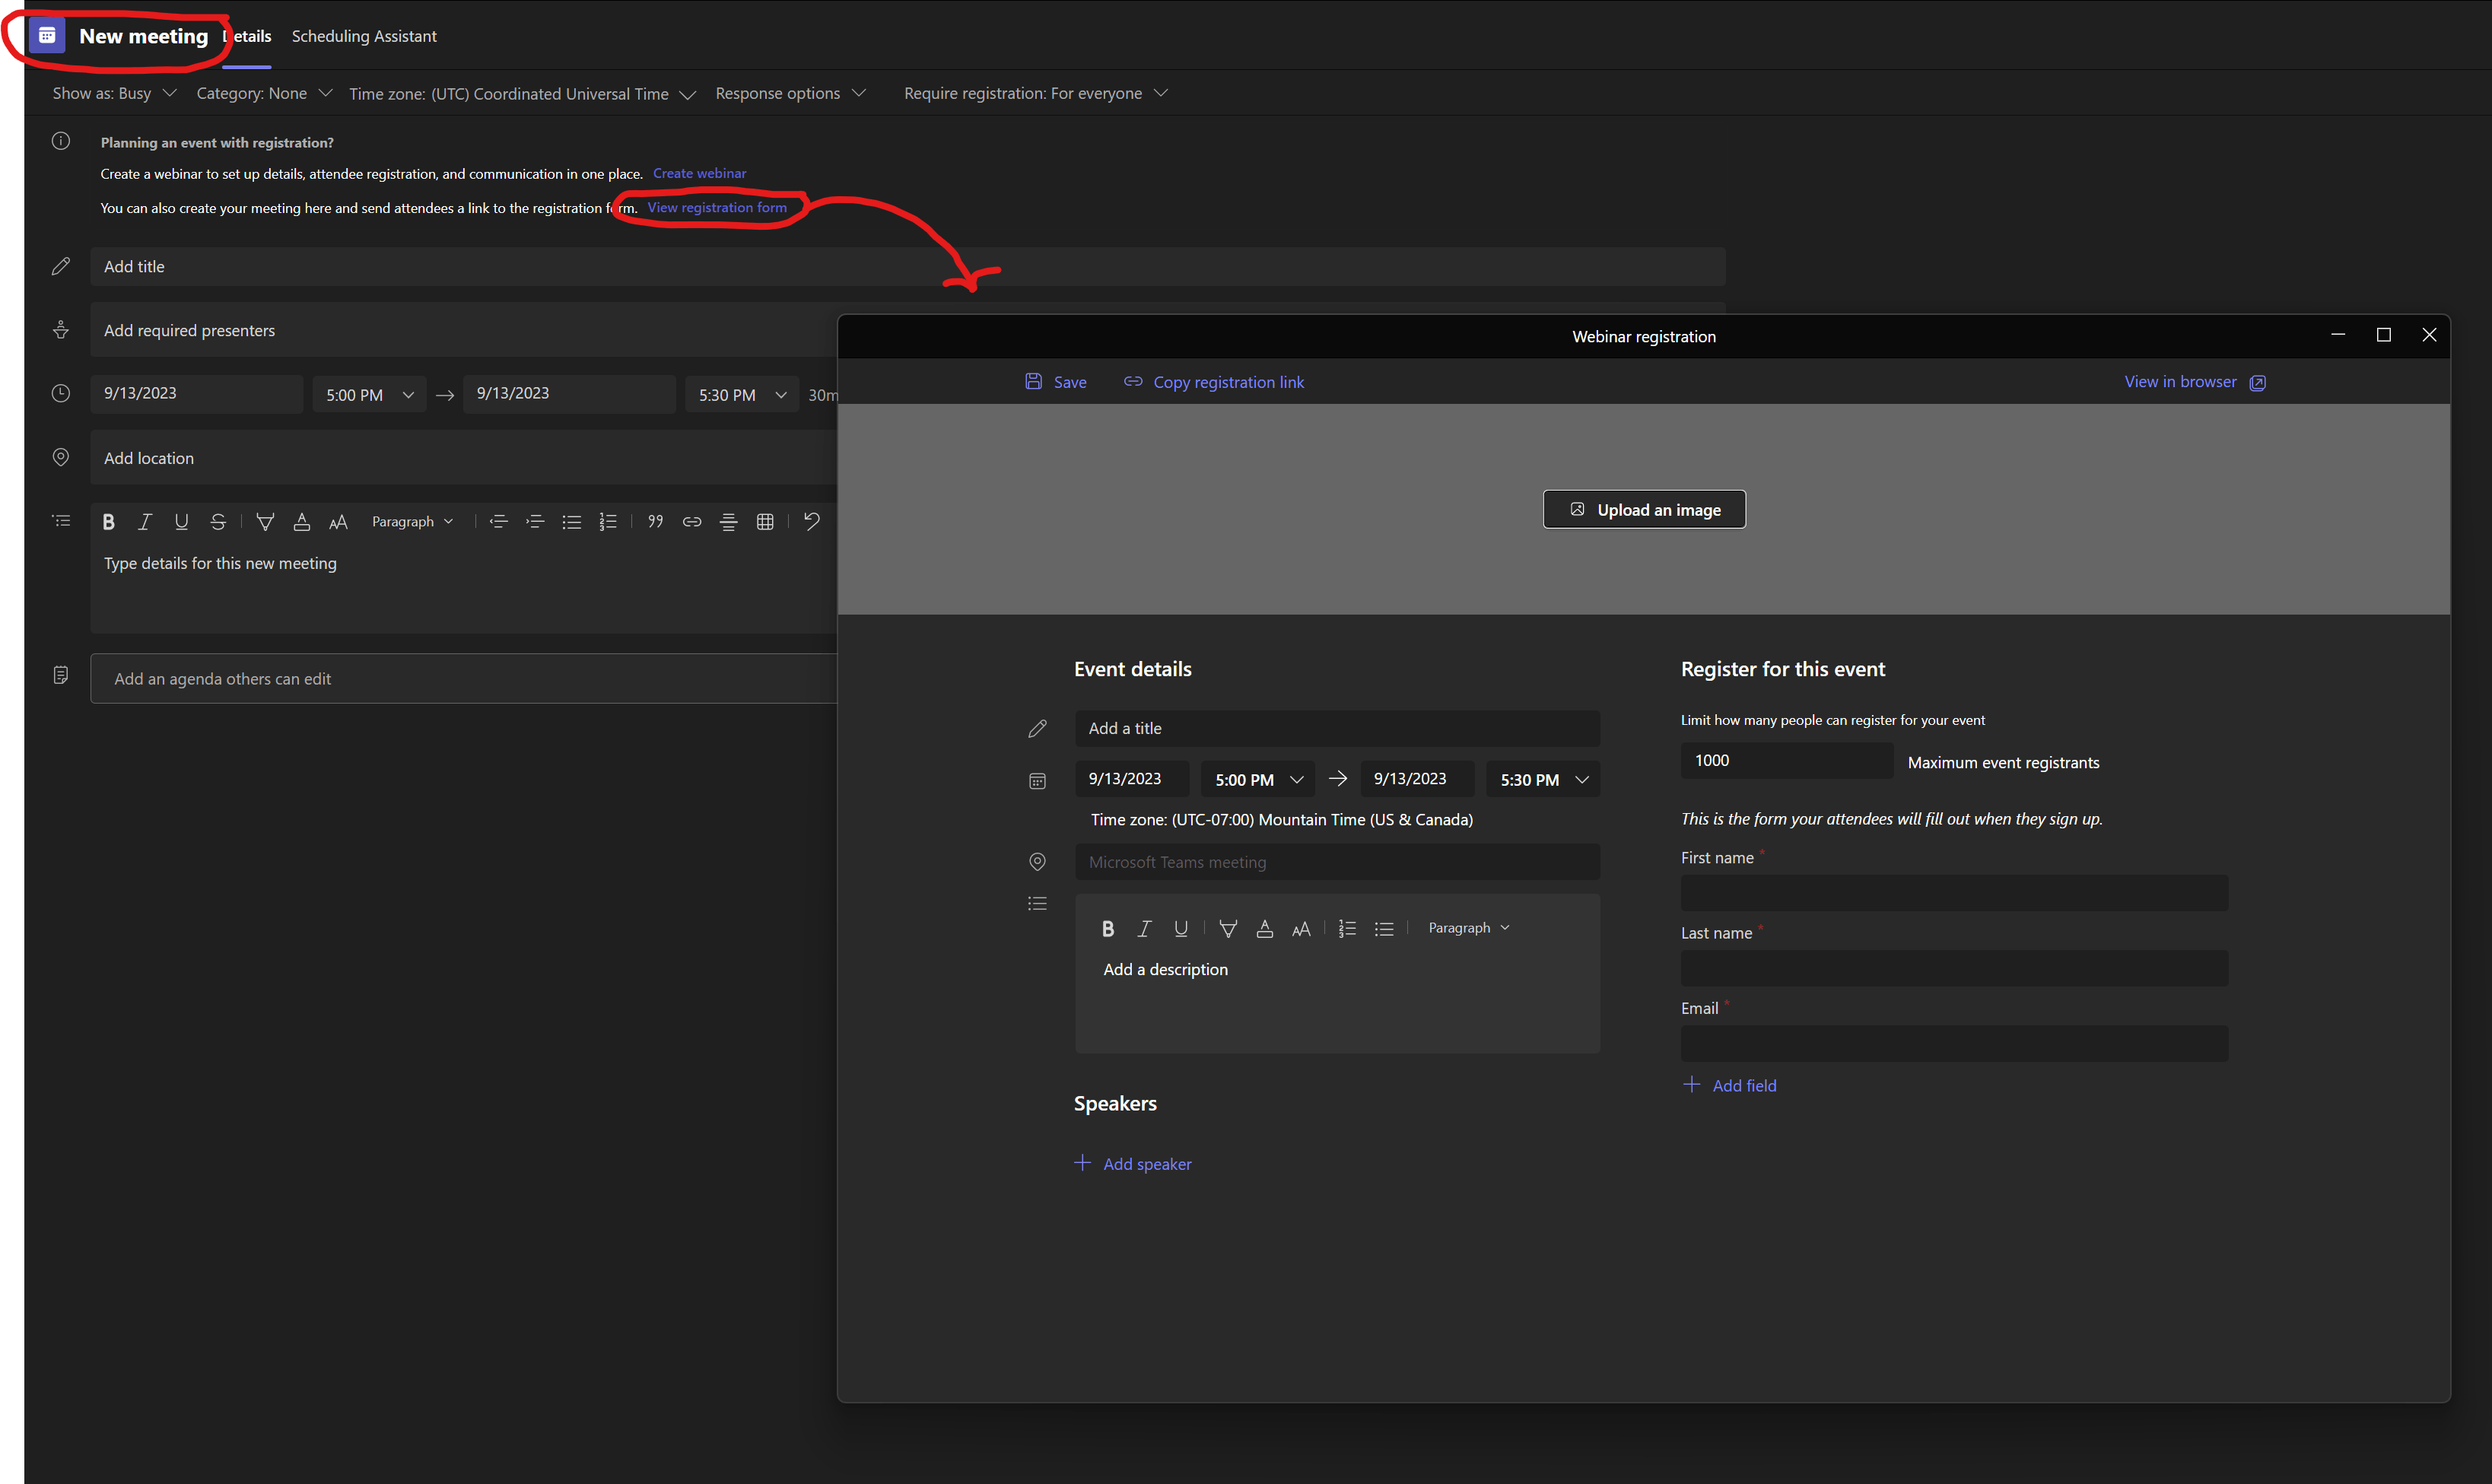Click the undo icon in the details toolbar

[811, 522]
